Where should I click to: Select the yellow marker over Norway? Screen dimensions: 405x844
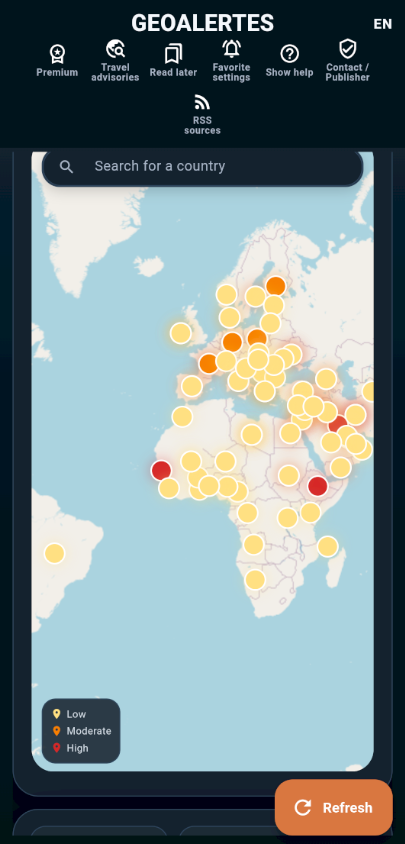click(227, 294)
